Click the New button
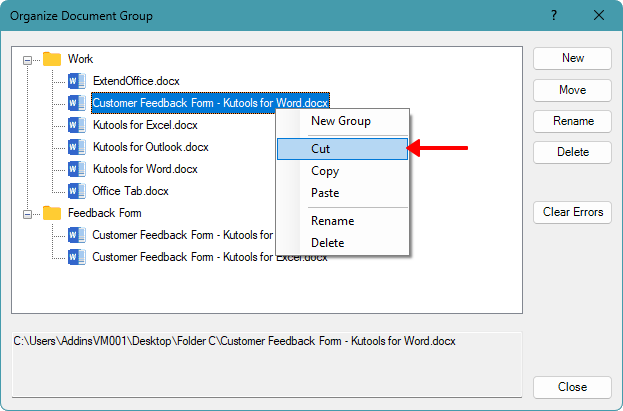The width and height of the screenshot is (623, 411). (572, 58)
